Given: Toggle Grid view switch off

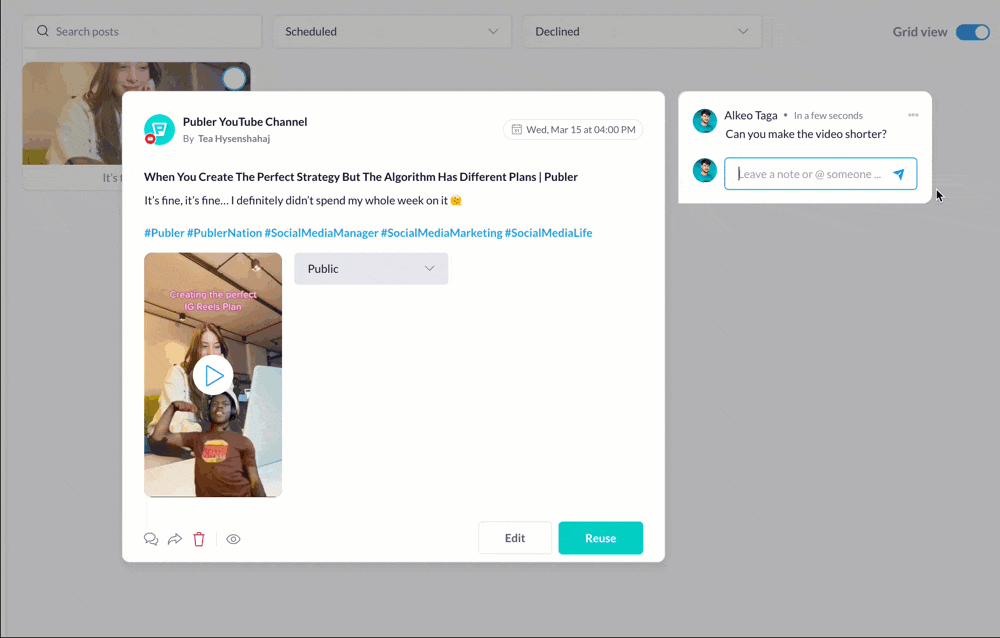Looking at the screenshot, I should [973, 32].
